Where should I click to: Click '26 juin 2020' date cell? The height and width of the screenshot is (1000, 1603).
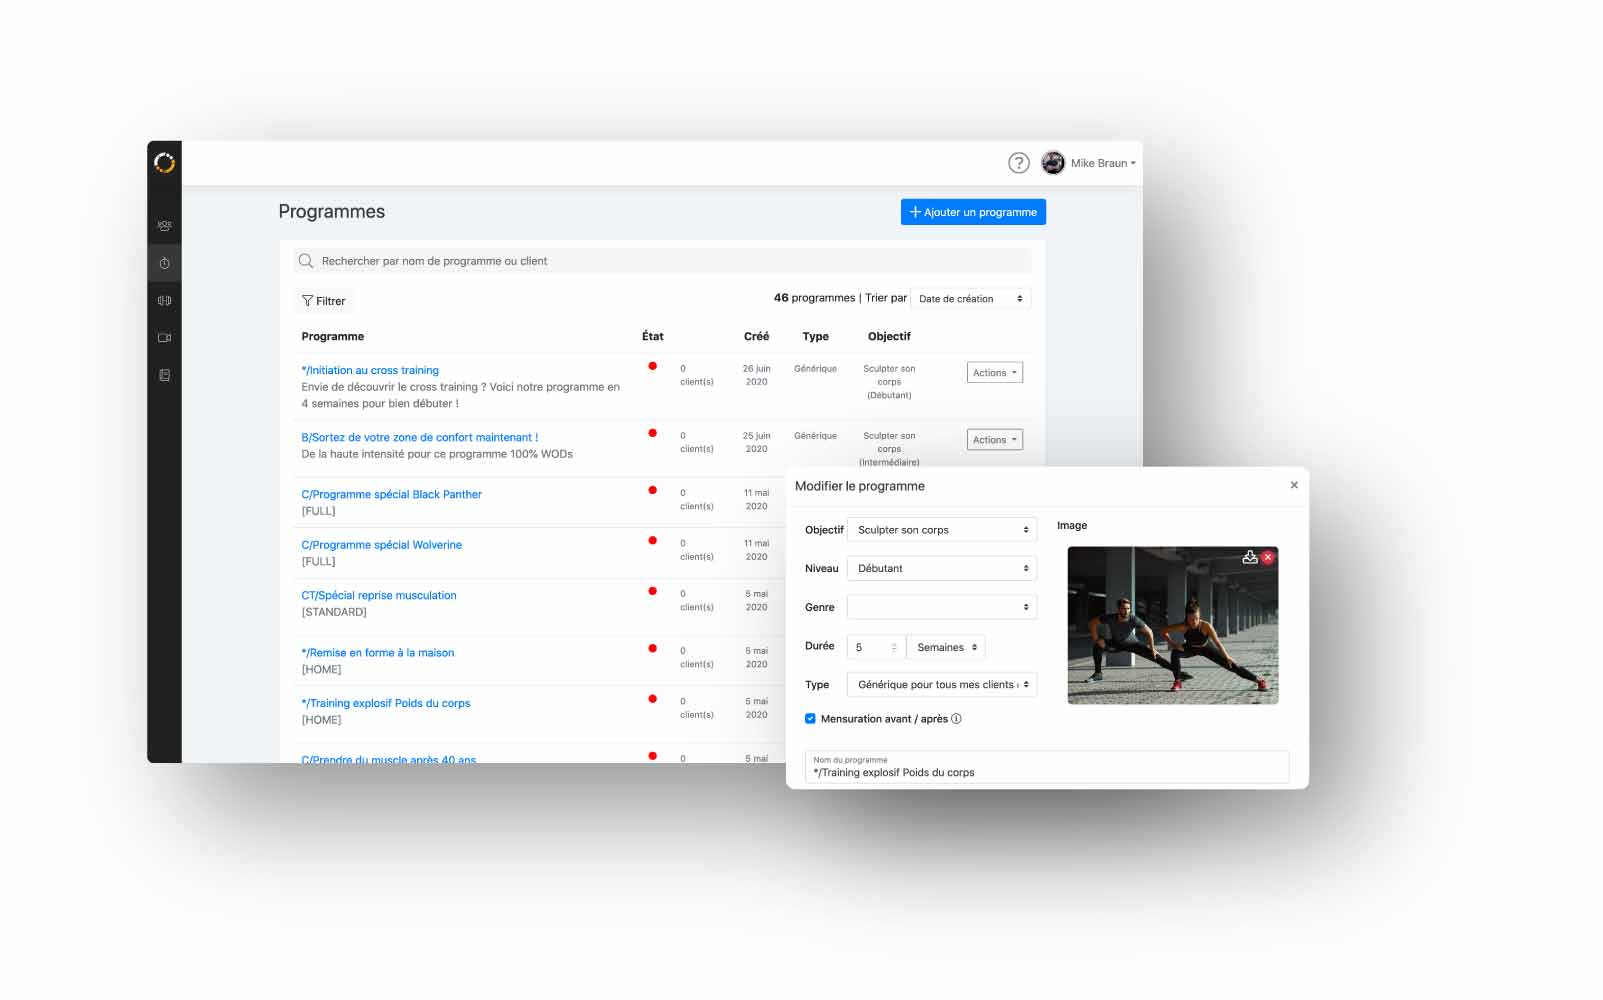756,375
